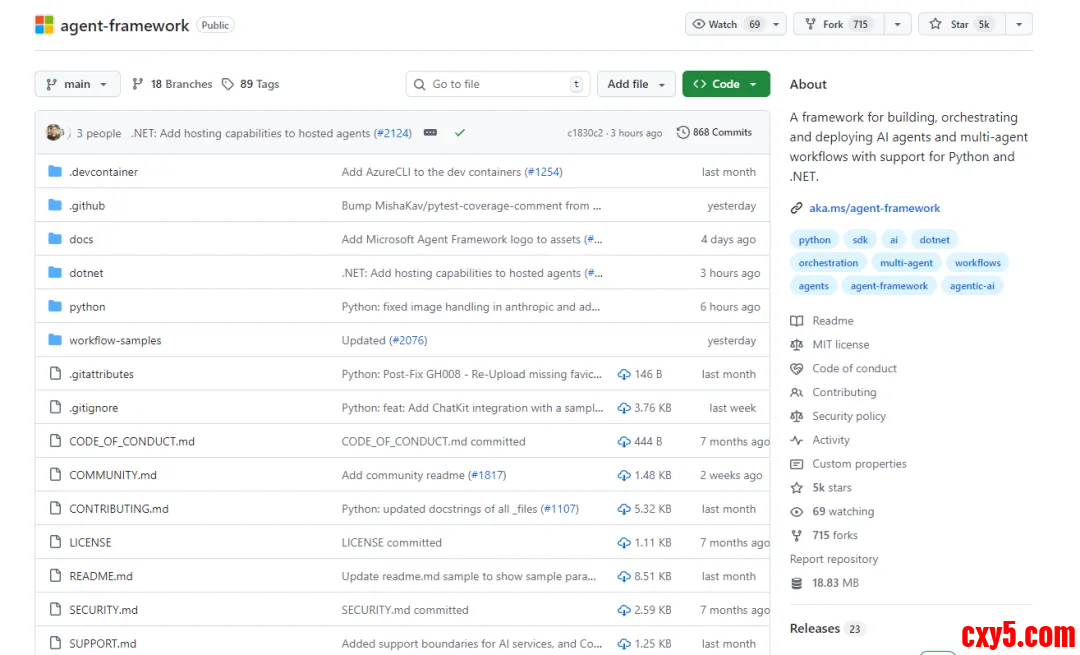Open the main branch dropdown

tap(77, 84)
